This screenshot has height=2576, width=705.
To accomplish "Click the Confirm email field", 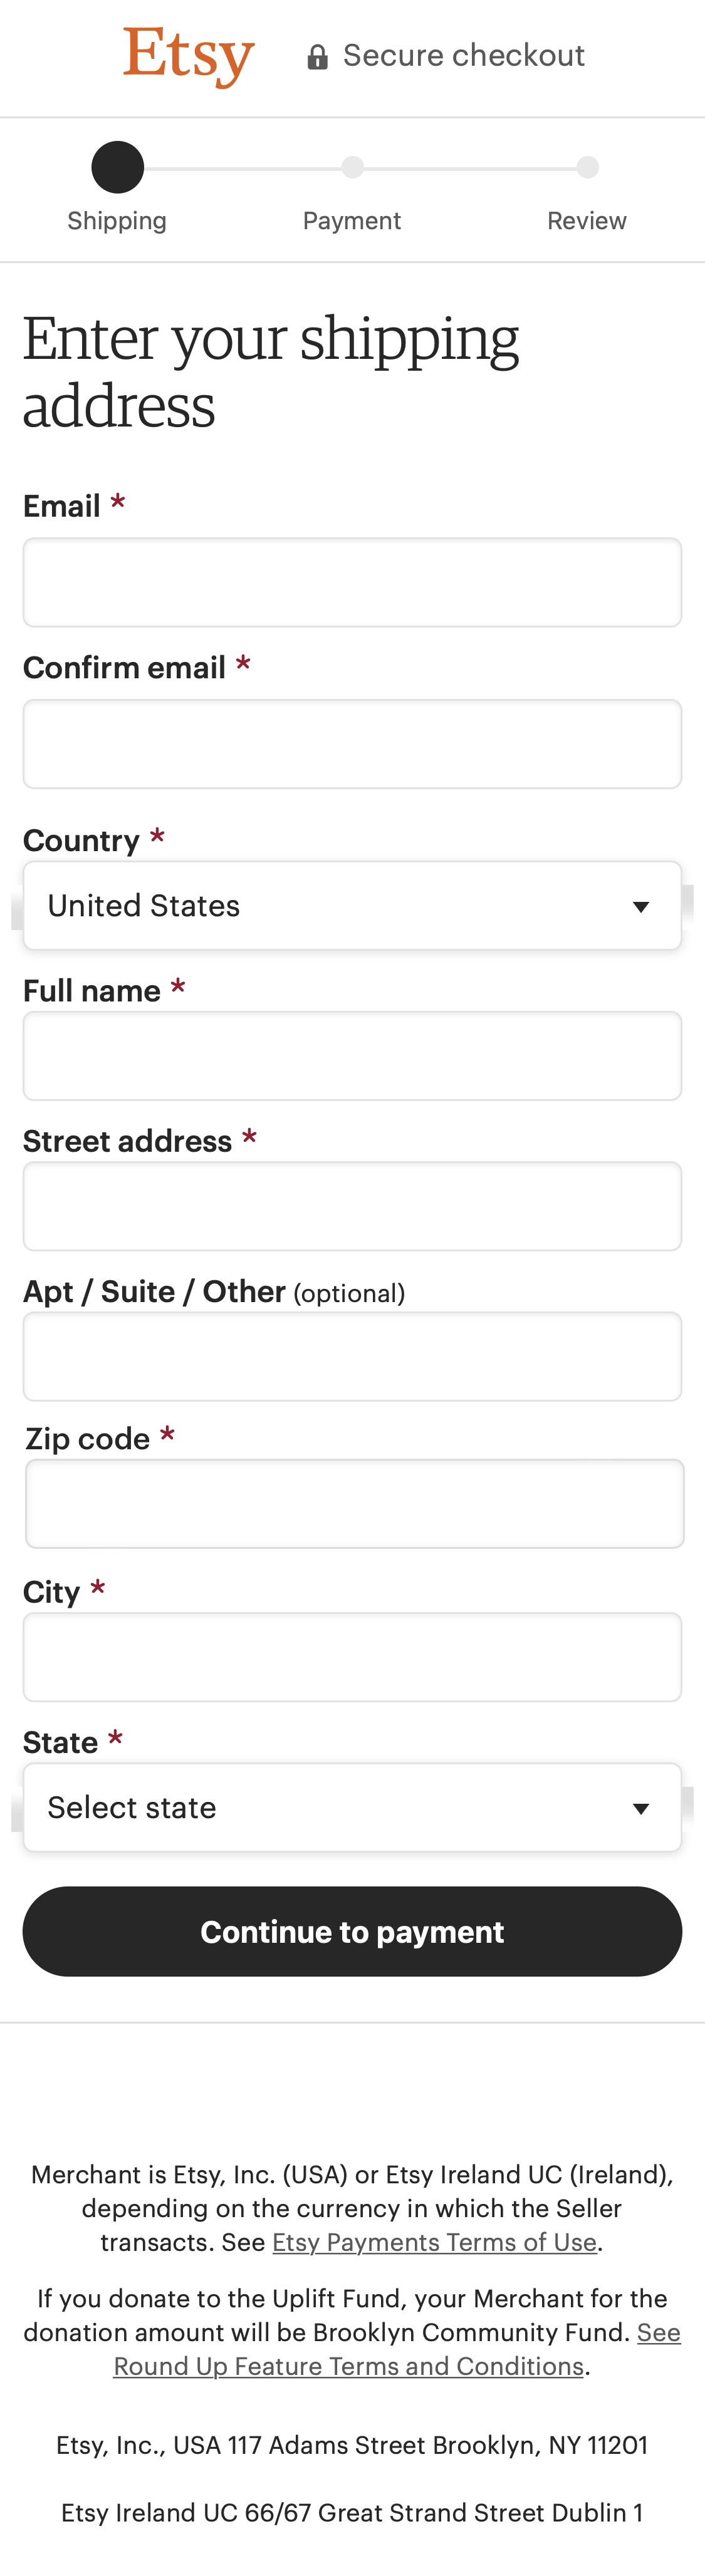I will point(352,743).
